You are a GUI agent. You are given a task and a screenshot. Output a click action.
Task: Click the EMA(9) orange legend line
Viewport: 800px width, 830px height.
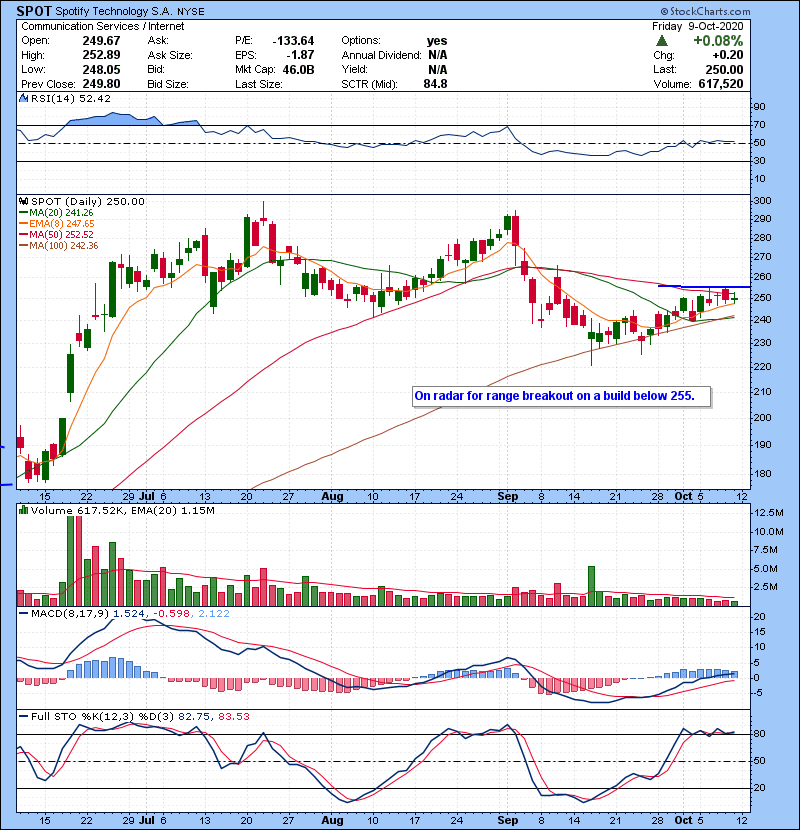click(24, 224)
